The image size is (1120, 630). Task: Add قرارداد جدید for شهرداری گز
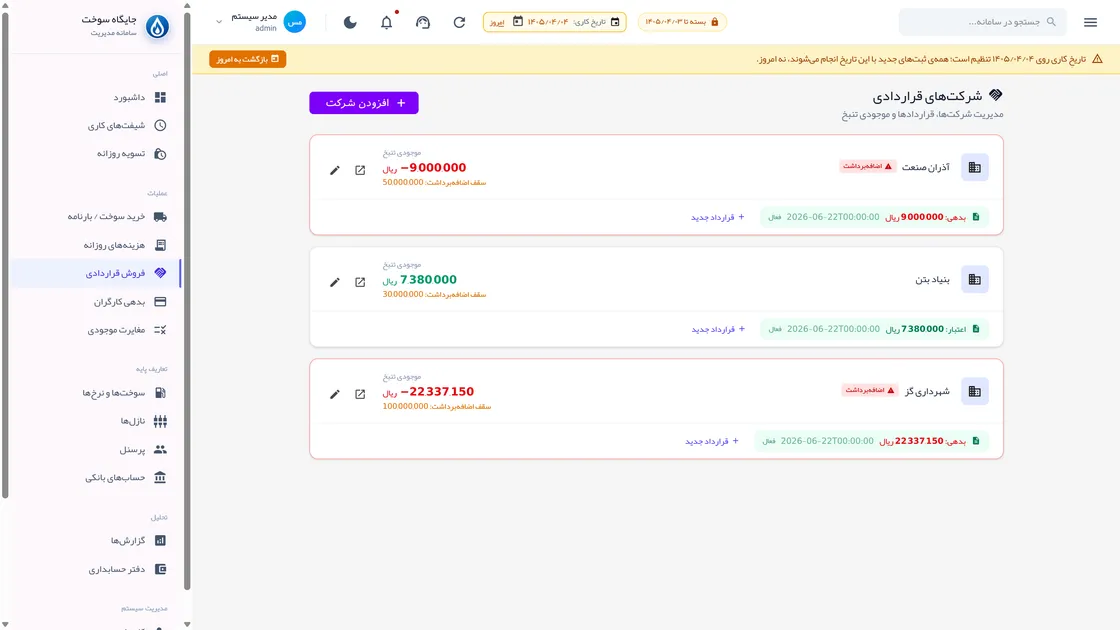[x=711, y=441]
